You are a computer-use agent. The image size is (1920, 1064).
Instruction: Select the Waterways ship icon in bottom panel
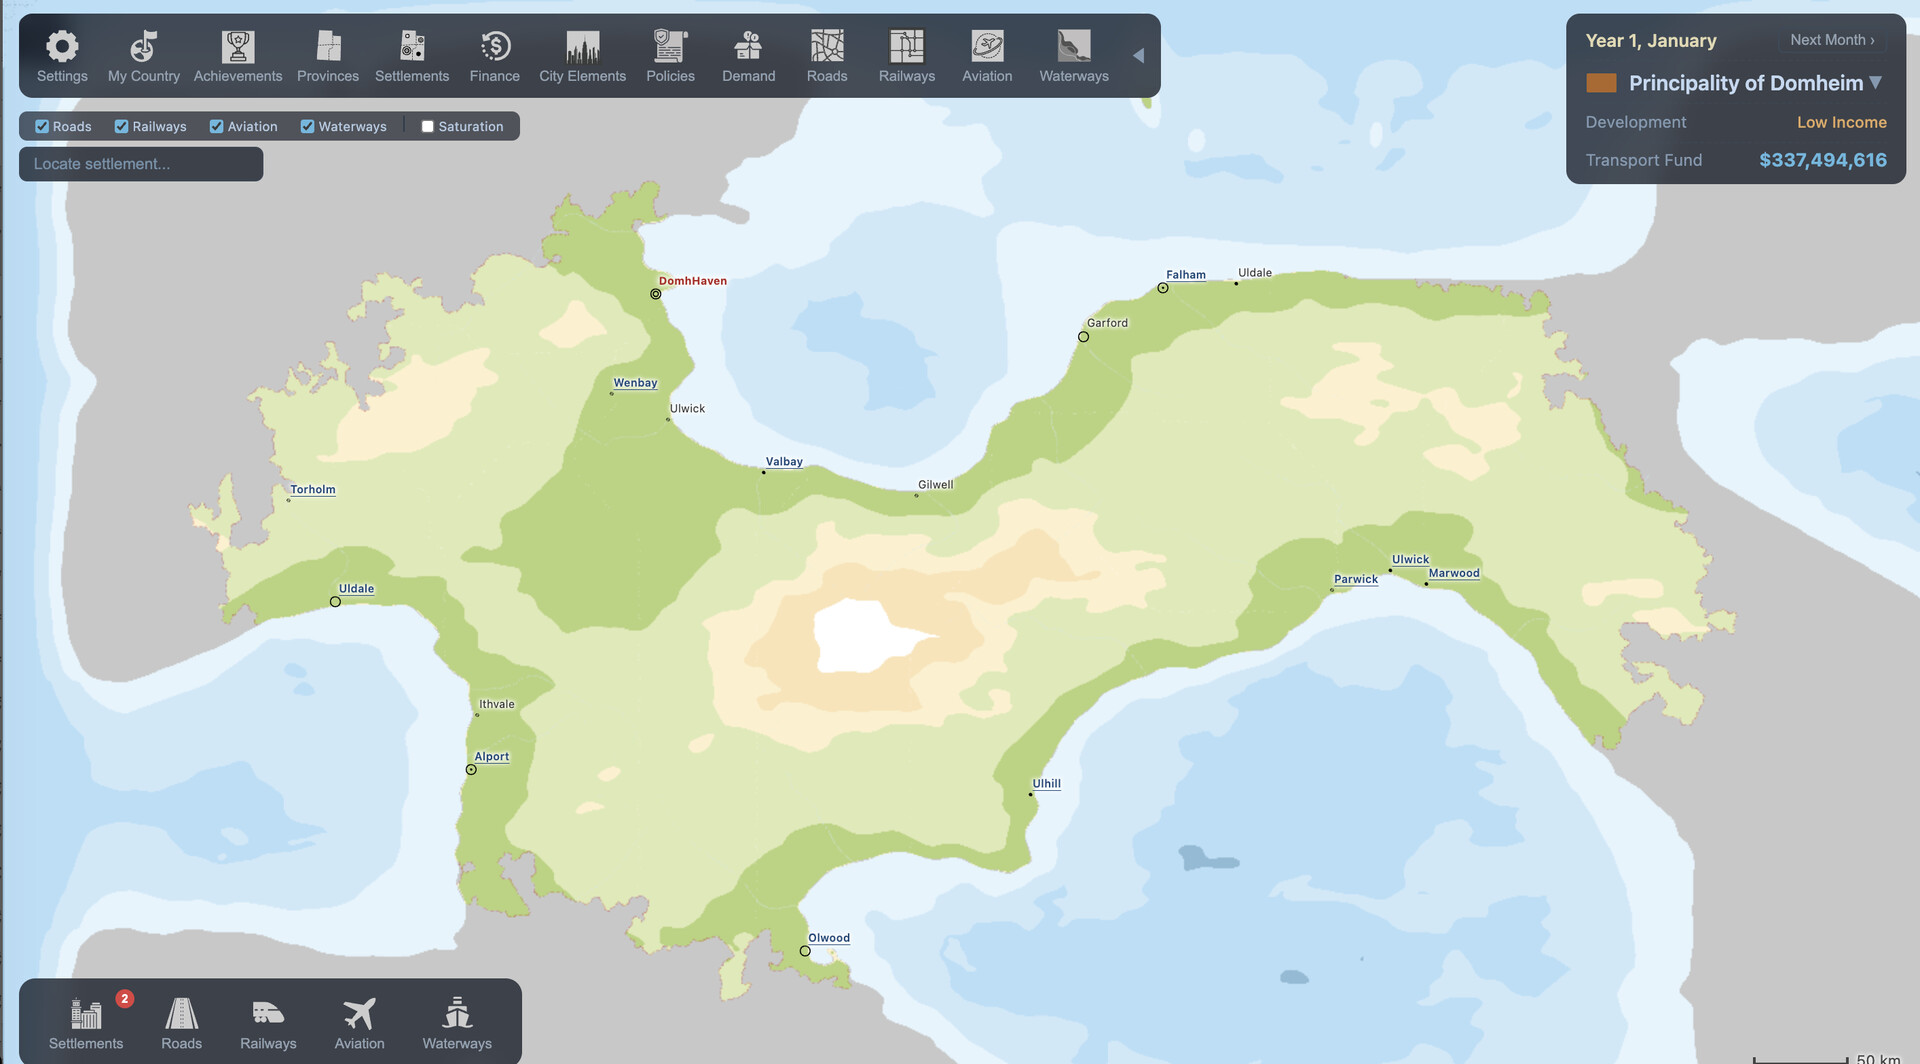457,1014
